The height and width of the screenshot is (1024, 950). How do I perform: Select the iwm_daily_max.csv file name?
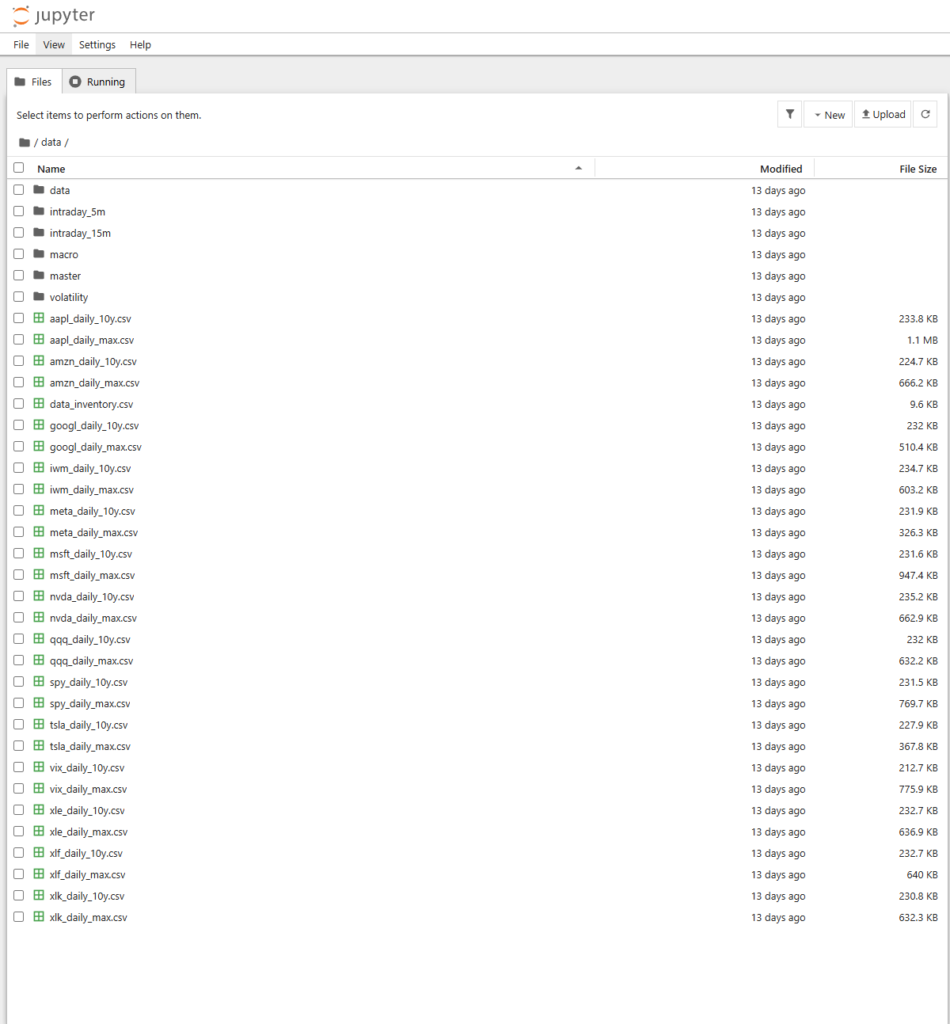(91, 489)
